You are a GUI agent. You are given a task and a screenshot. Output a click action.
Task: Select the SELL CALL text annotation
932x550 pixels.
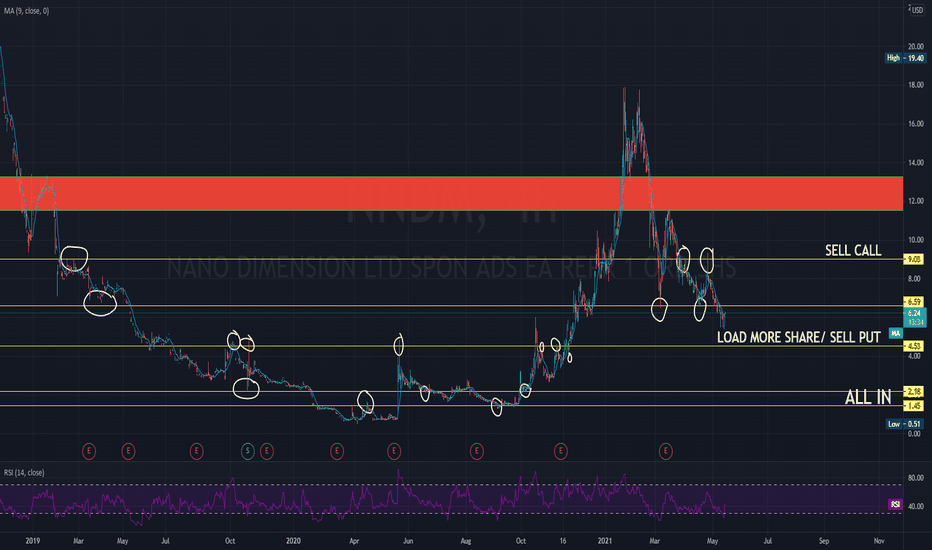[x=853, y=250]
